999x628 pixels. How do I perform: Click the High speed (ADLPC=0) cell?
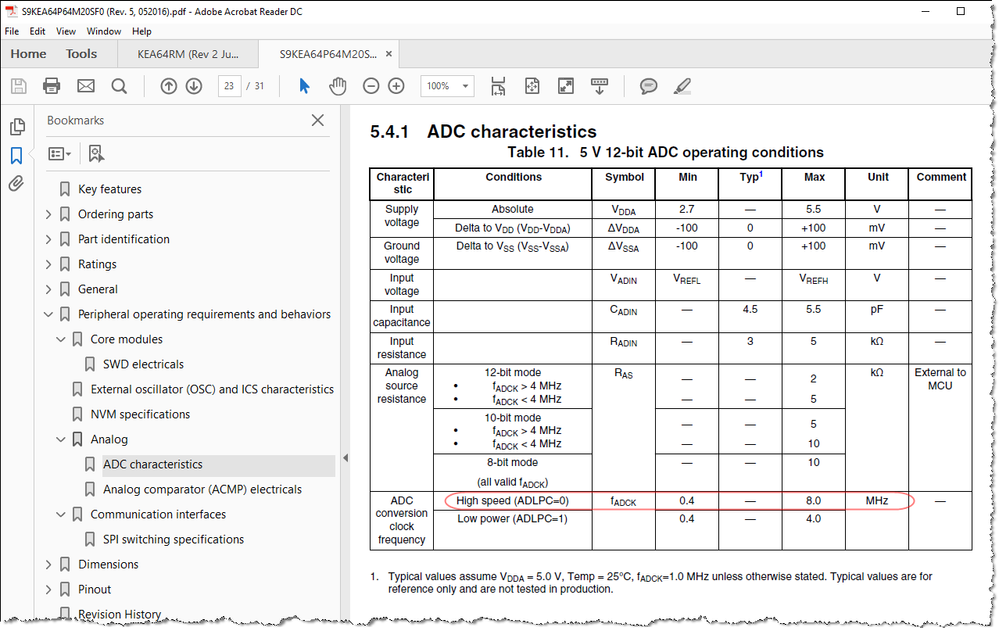point(512,501)
